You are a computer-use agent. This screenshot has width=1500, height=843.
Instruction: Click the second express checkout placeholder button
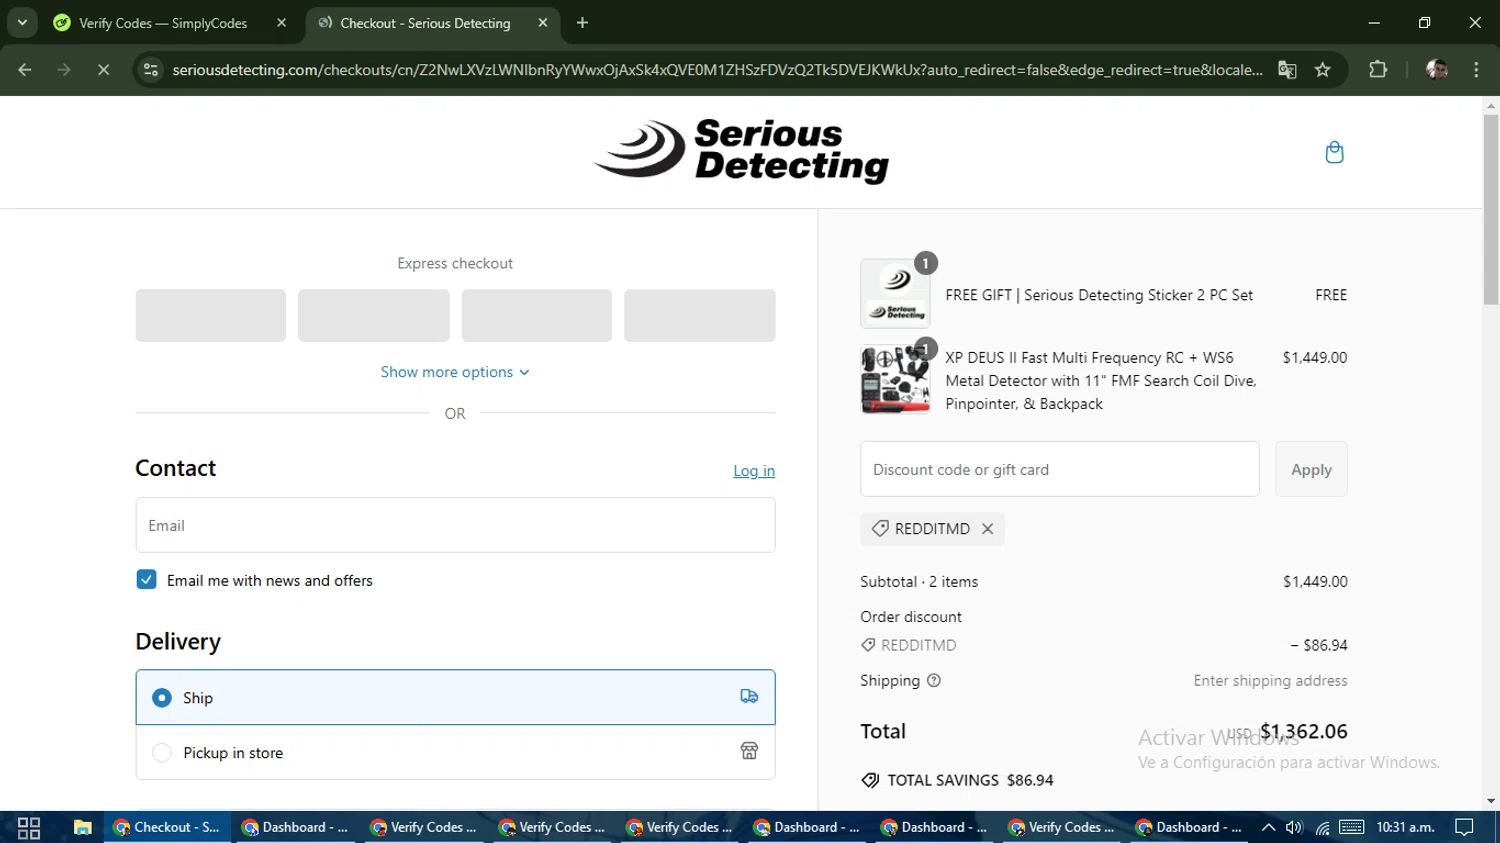click(373, 316)
